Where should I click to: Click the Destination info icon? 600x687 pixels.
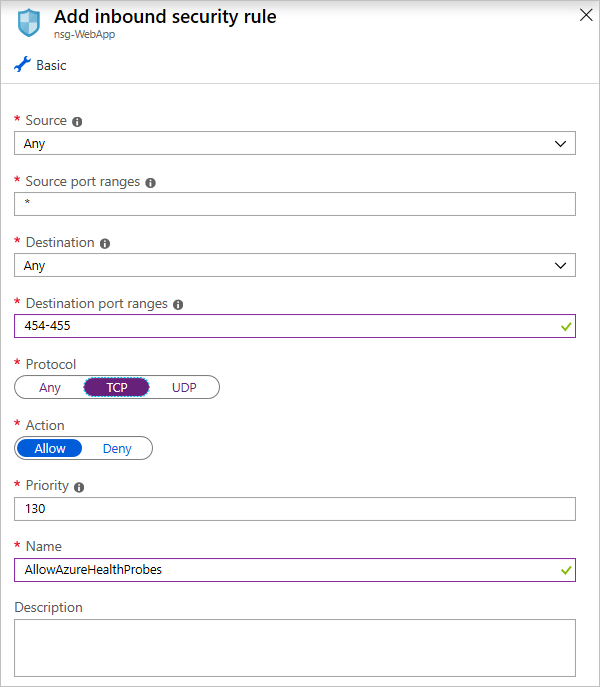105,243
